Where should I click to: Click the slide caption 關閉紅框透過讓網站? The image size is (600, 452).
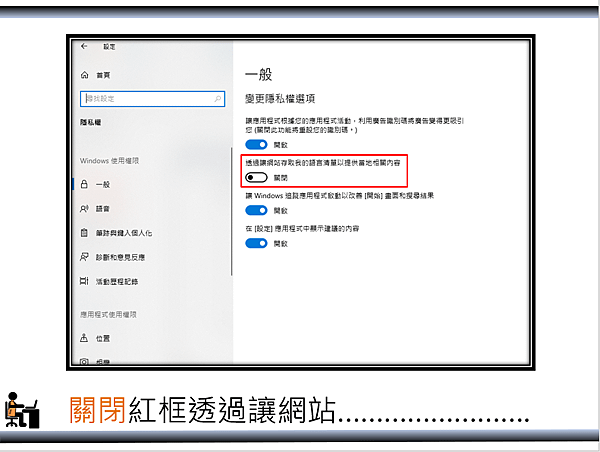[x=202, y=410]
